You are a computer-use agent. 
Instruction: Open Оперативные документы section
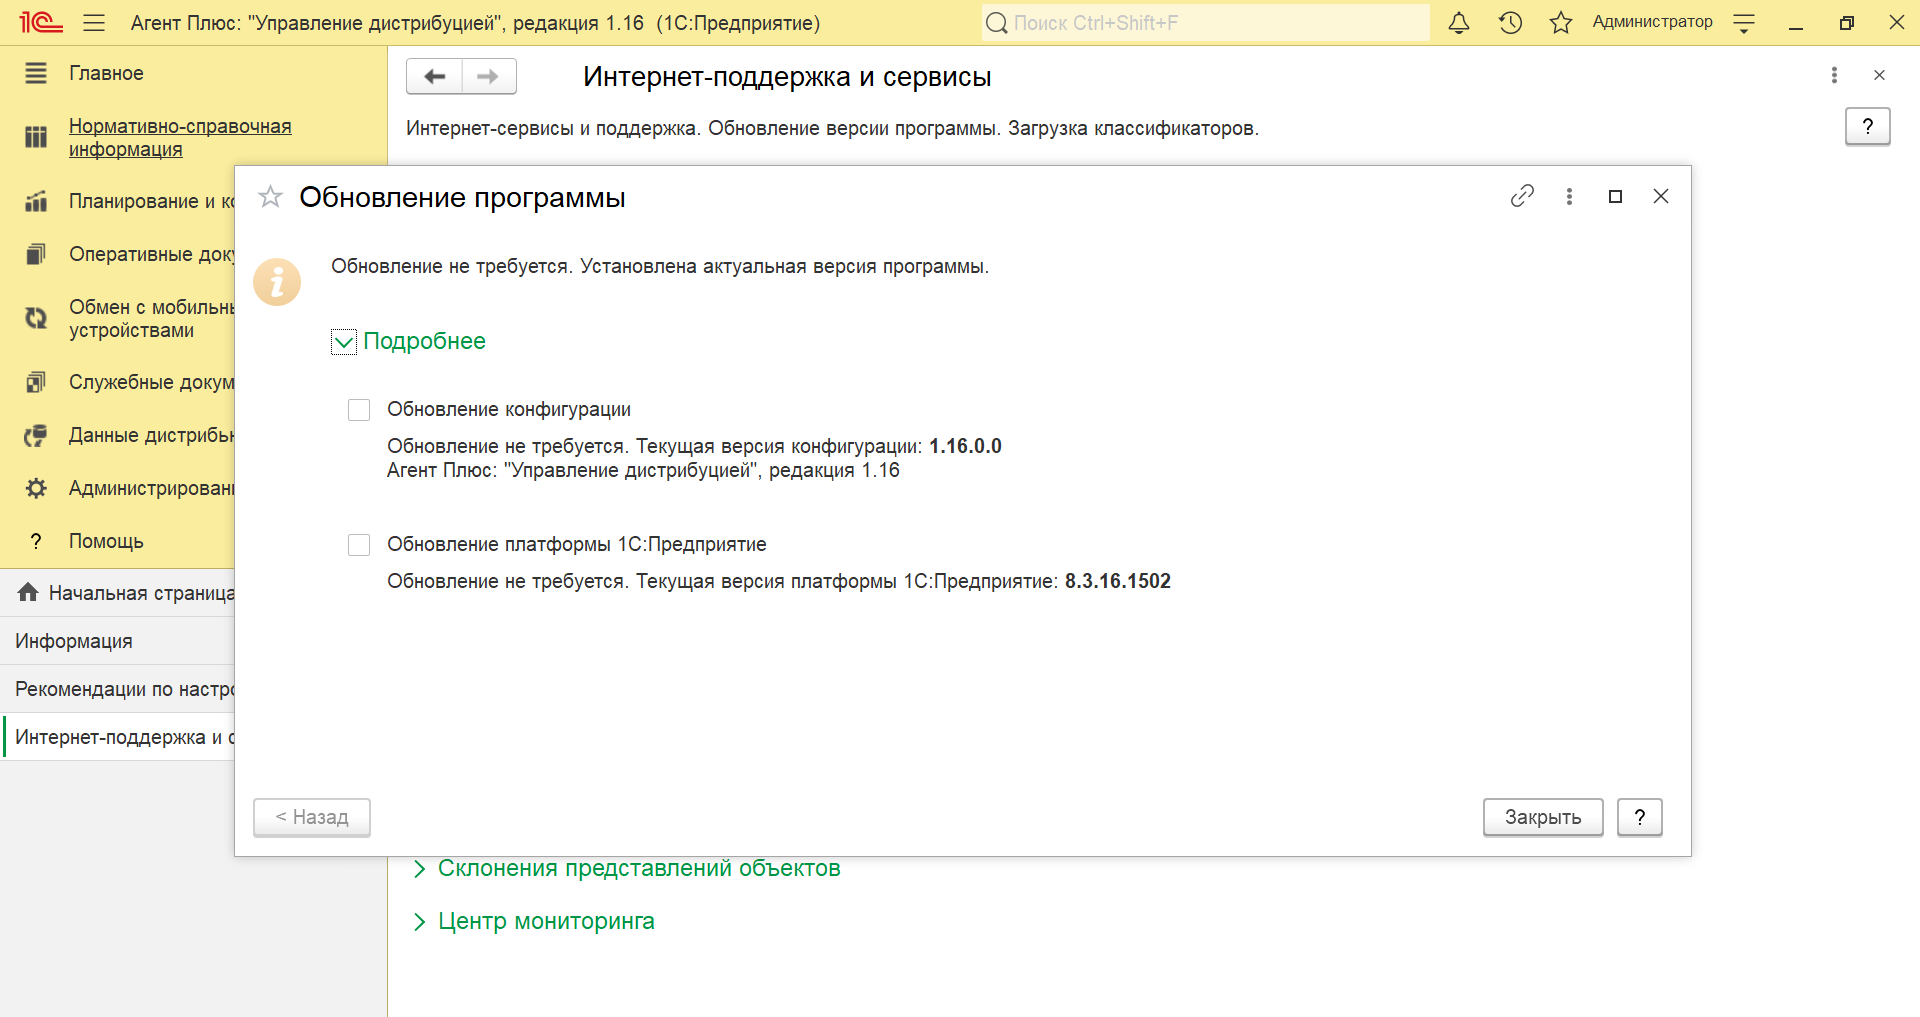151,254
